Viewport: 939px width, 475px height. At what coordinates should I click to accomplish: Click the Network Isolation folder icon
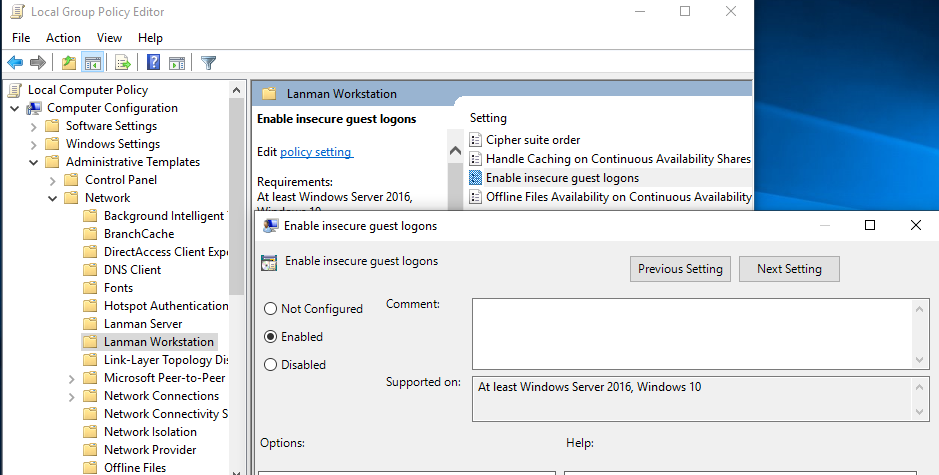coord(90,431)
